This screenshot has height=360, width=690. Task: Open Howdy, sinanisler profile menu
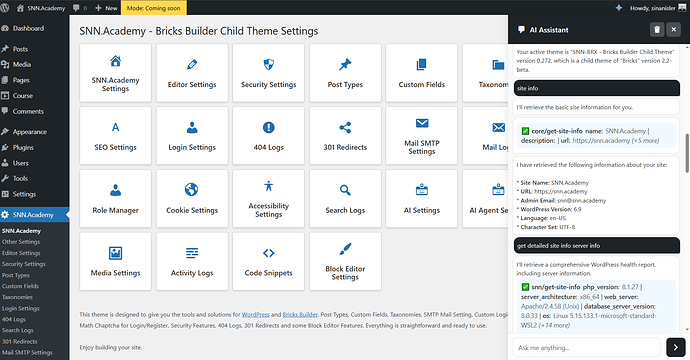[x=657, y=8]
